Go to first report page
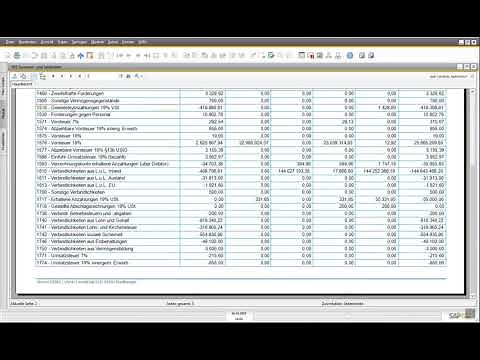480x360 pixels. [53, 76]
